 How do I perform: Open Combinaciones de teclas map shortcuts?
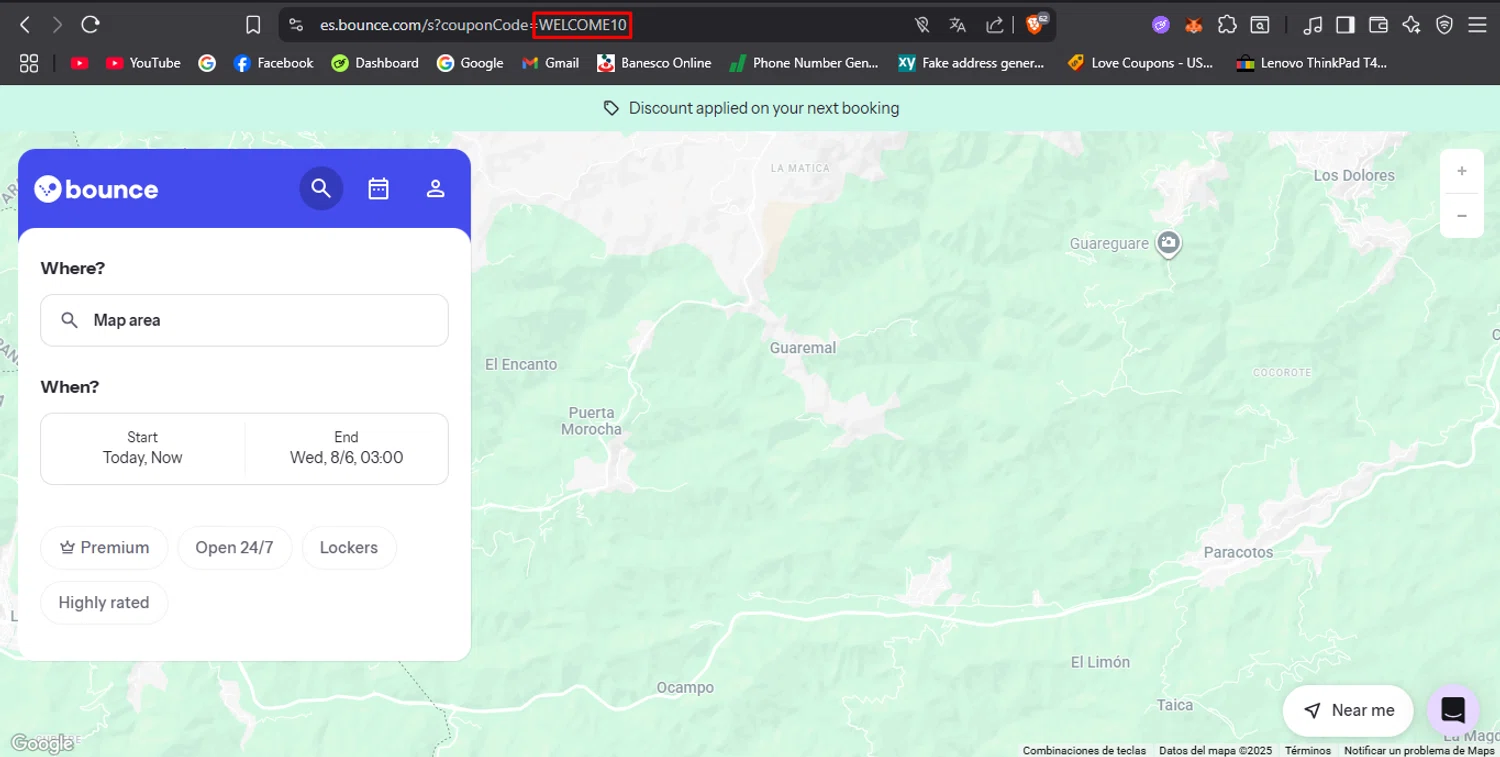[x=1084, y=750]
